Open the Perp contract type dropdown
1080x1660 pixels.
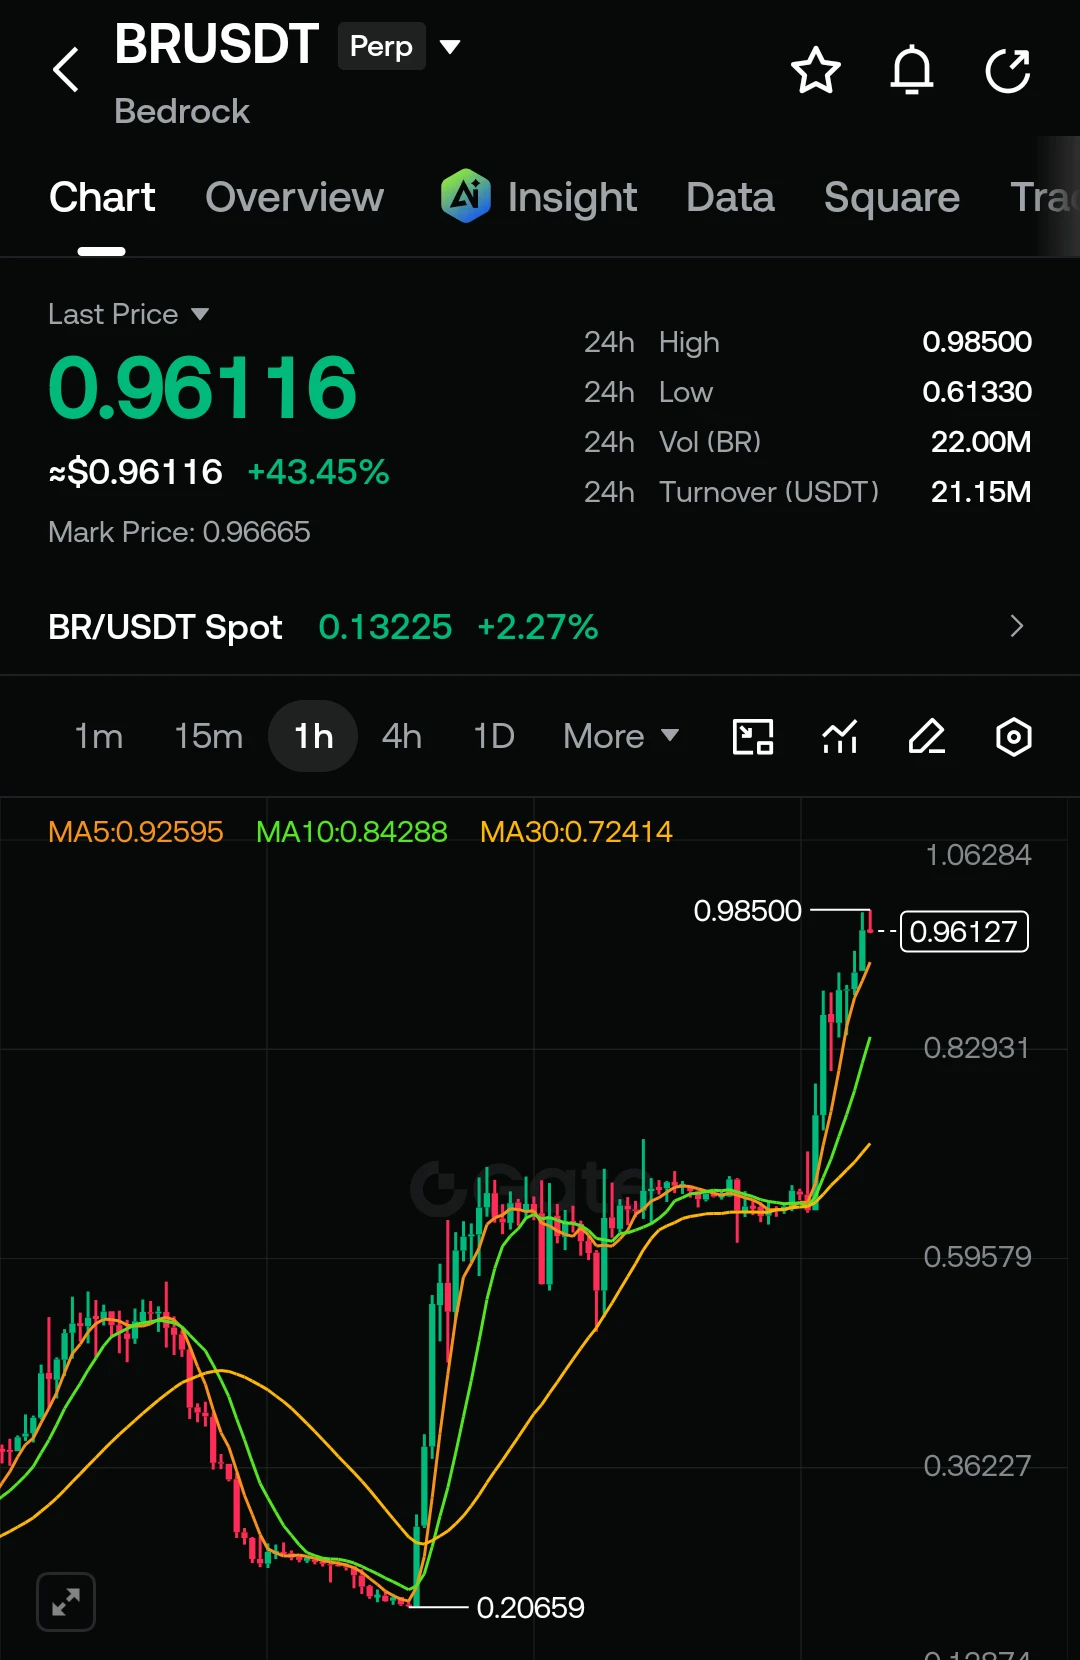click(x=450, y=46)
